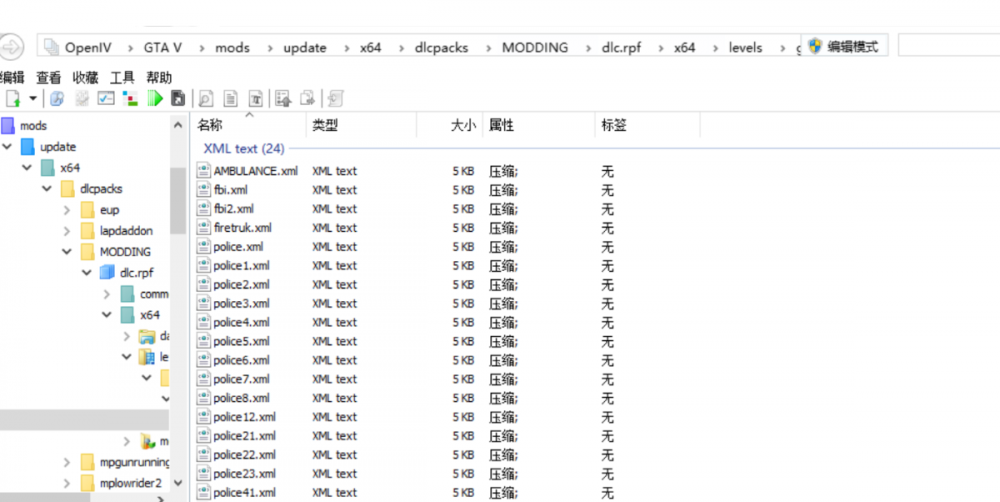1000x502 pixels.
Task: Click the blue search tool toolbar icon
Action: [57, 98]
